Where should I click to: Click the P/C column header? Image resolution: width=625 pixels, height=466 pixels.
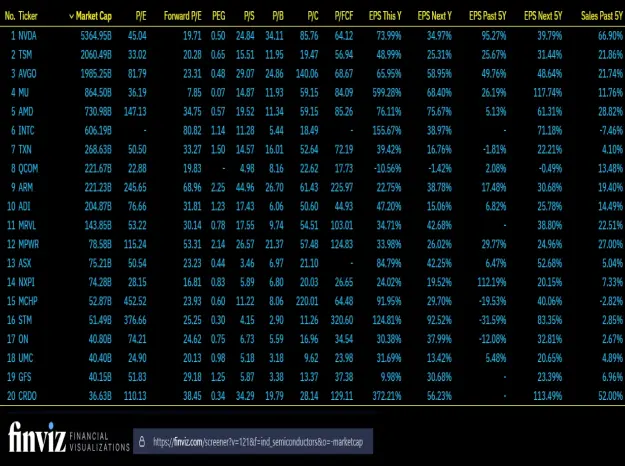tap(313, 16)
